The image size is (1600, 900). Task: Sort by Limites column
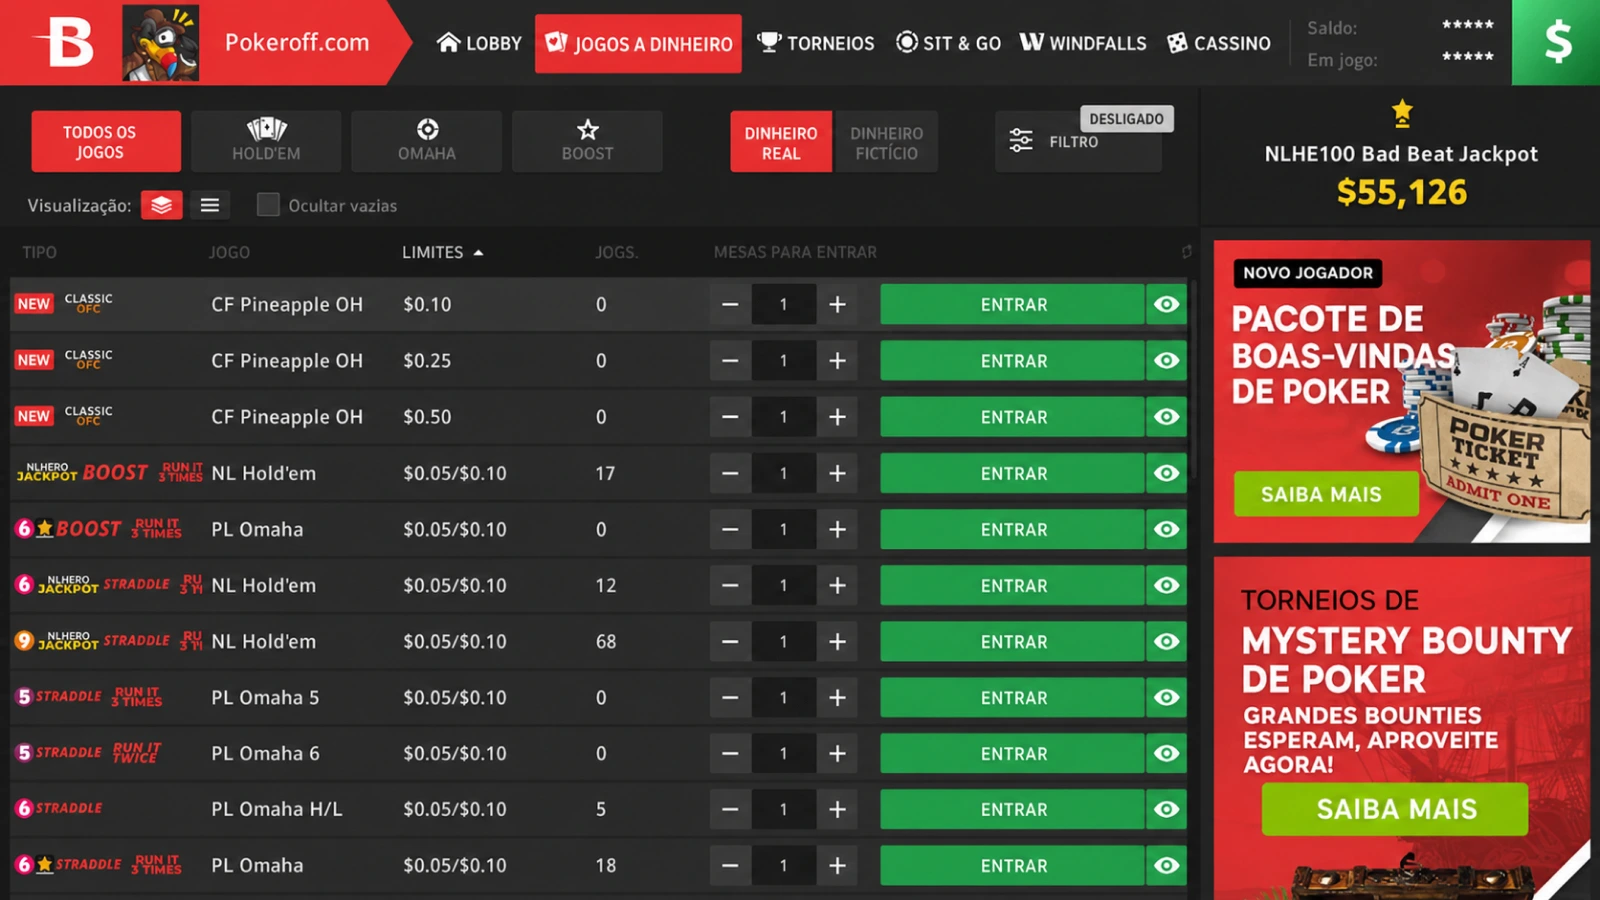point(442,252)
